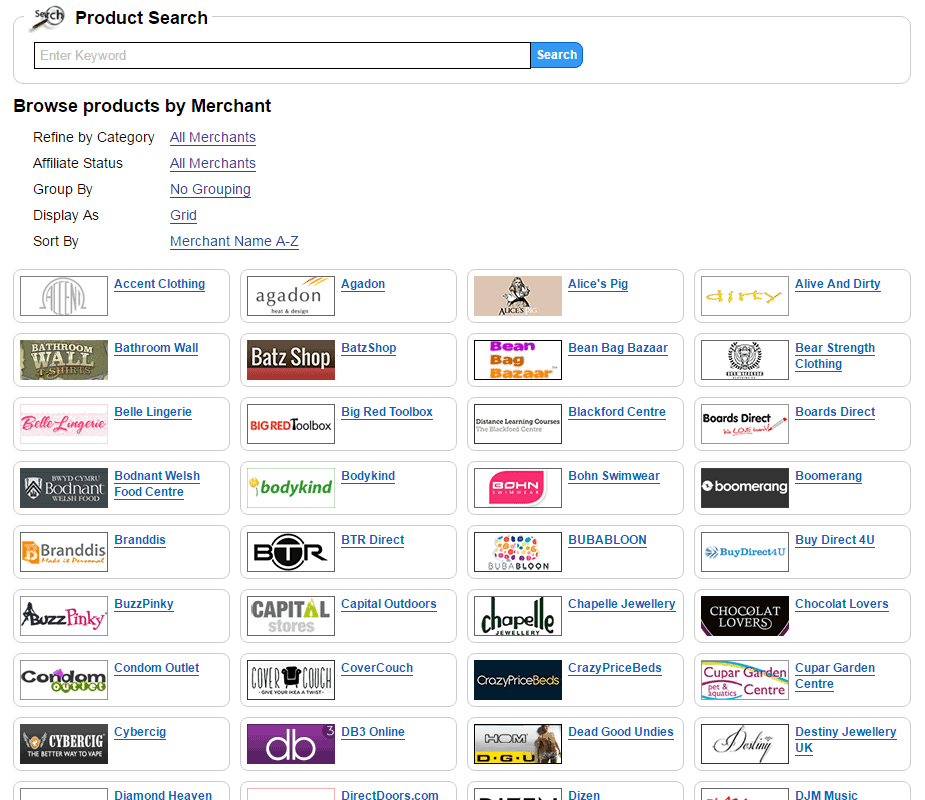The image size is (925, 800).
Task: Change Affiliate Status All Merchants filter
Action: click(213, 163)
